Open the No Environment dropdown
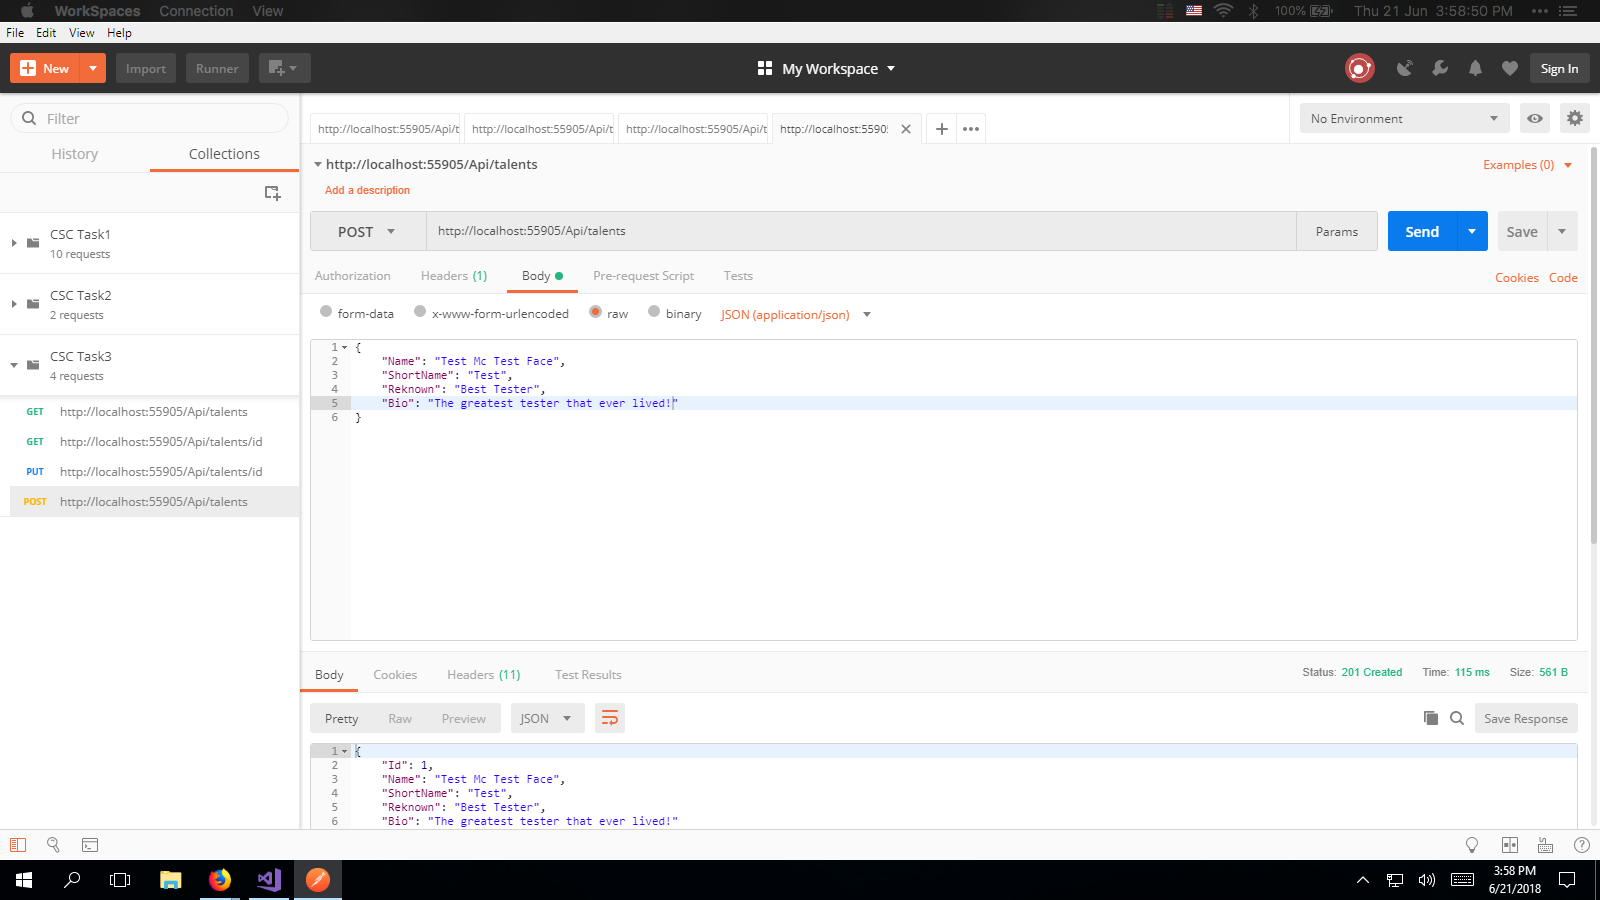Screen dimensions: 1600x900 (x=1404, y=118)
